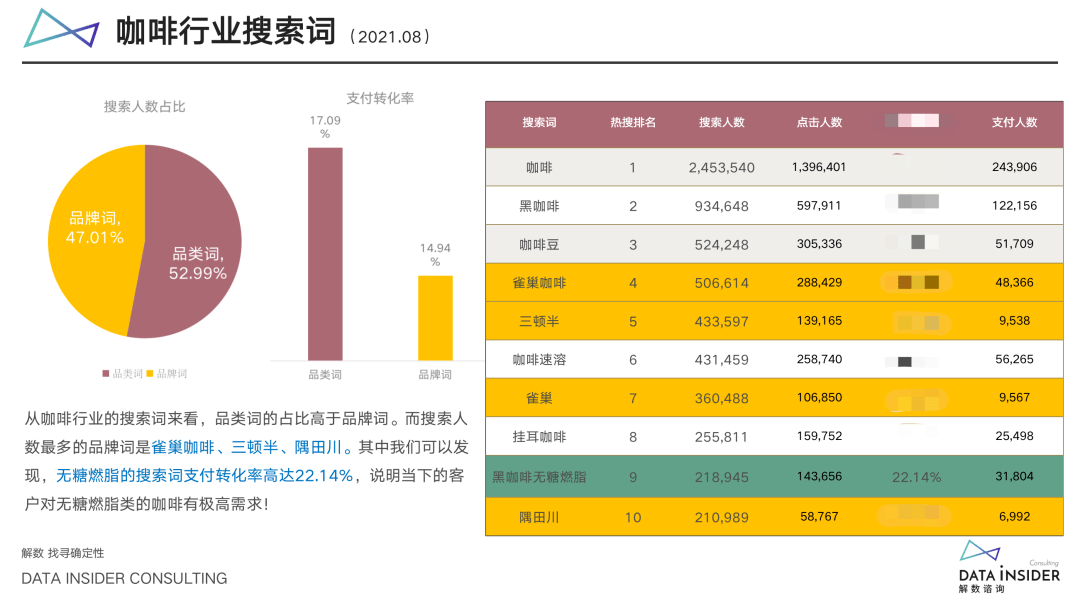Select the tall 17.09% 品类词 bar
1080x601 pixels.
pos(325,254)
